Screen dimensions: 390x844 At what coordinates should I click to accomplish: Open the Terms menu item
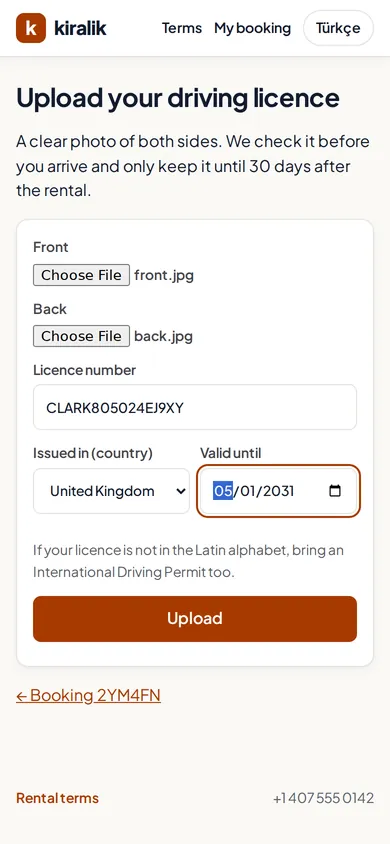182,28
